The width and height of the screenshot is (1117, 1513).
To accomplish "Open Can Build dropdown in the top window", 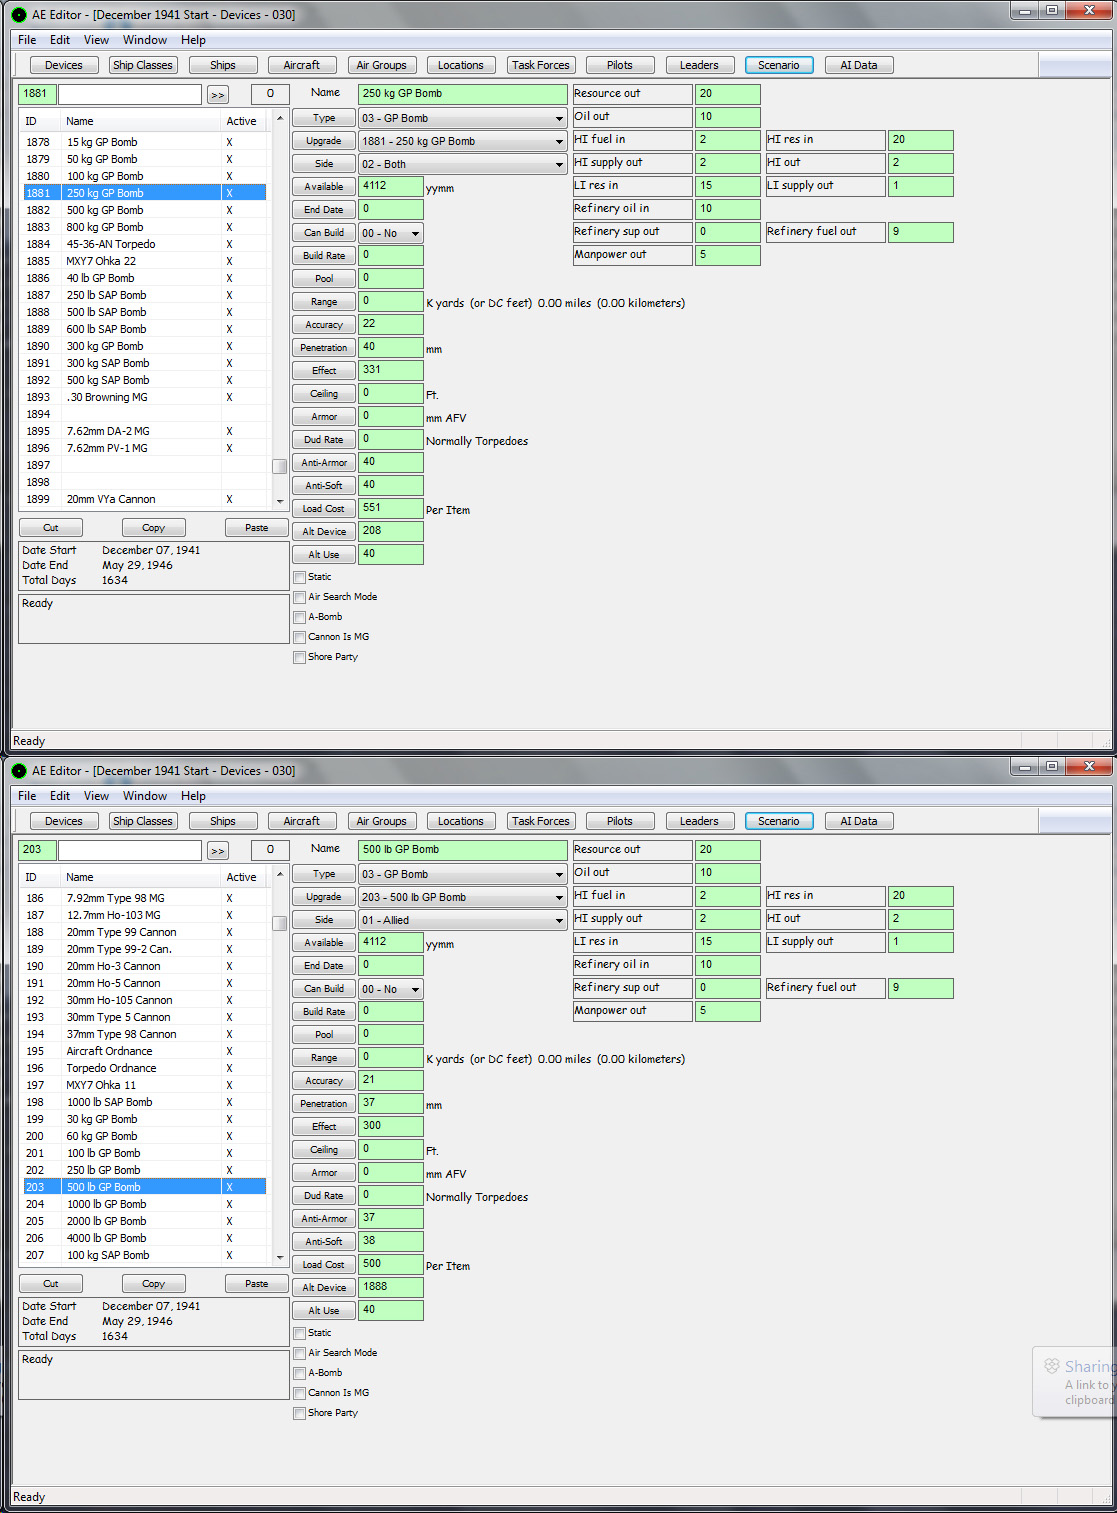I will coord(391,233).
